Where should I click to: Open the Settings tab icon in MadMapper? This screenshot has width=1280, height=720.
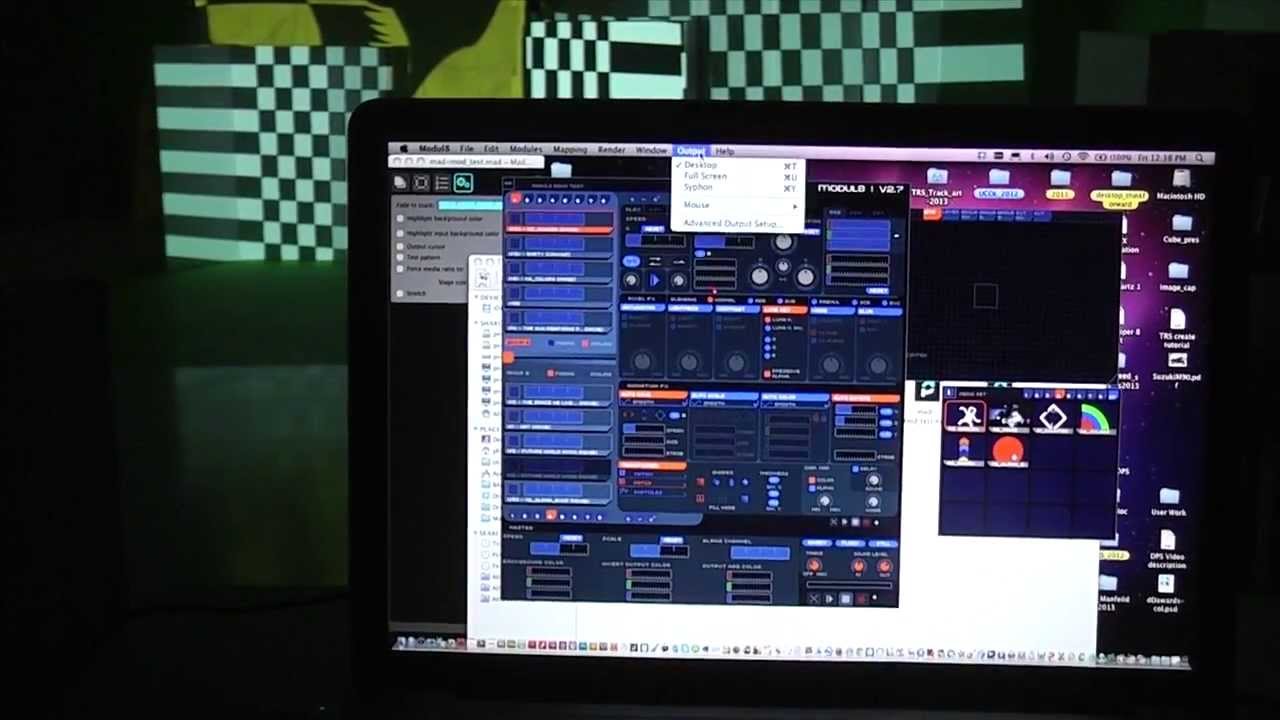click(463, 183)
